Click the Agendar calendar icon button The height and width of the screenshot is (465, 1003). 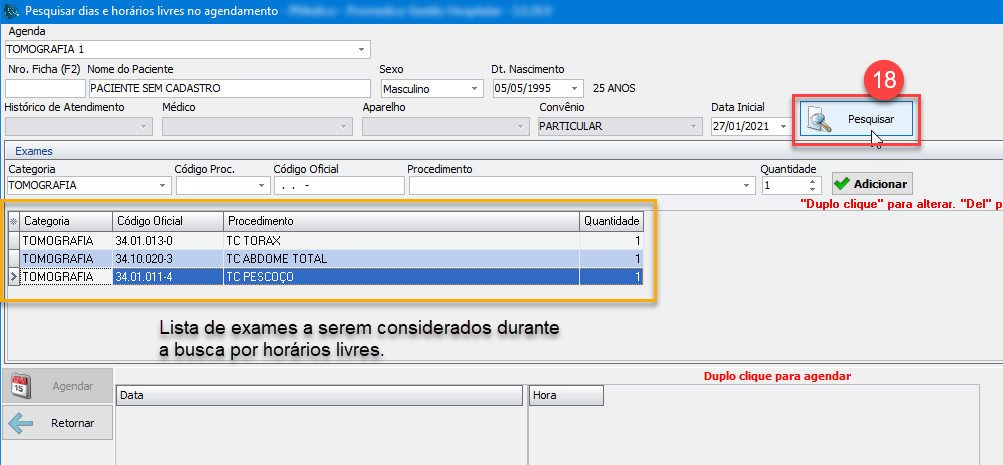click(x=58, y=386)
